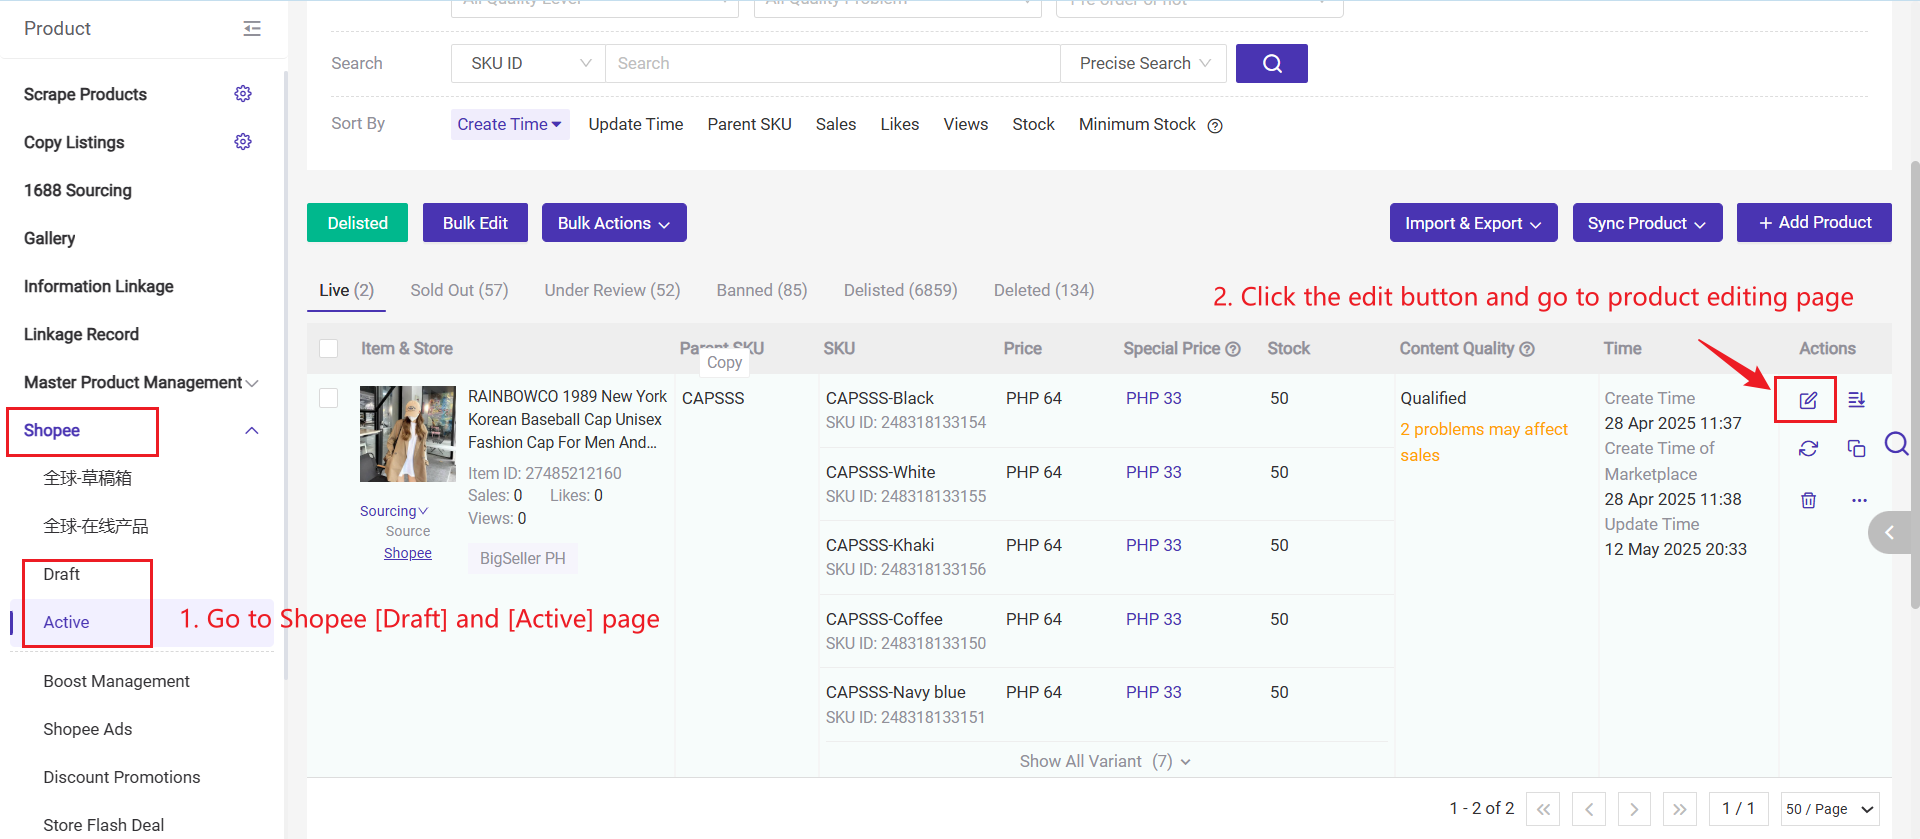This screenshot has width=1920, height=839.
Task: Open the 50 / Page size dropdown
Action: tap(1830, 809)
